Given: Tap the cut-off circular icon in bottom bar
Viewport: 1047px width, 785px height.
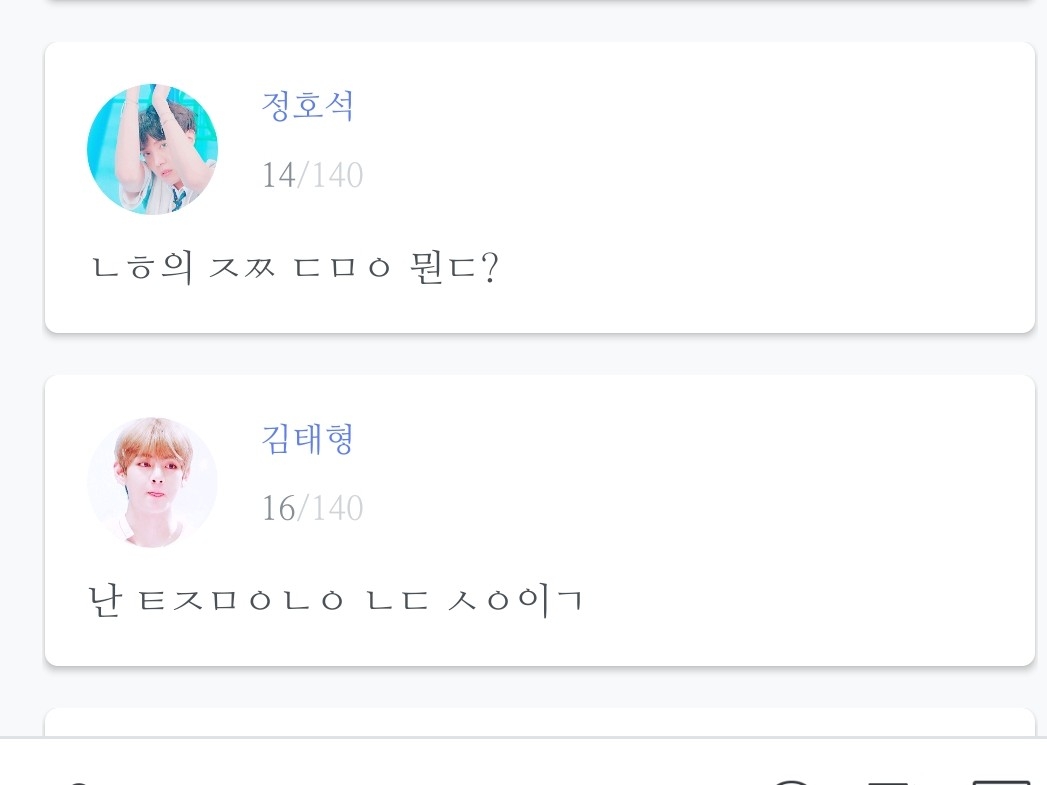Looking at the screenshot, I should click(x=792, y=780).
